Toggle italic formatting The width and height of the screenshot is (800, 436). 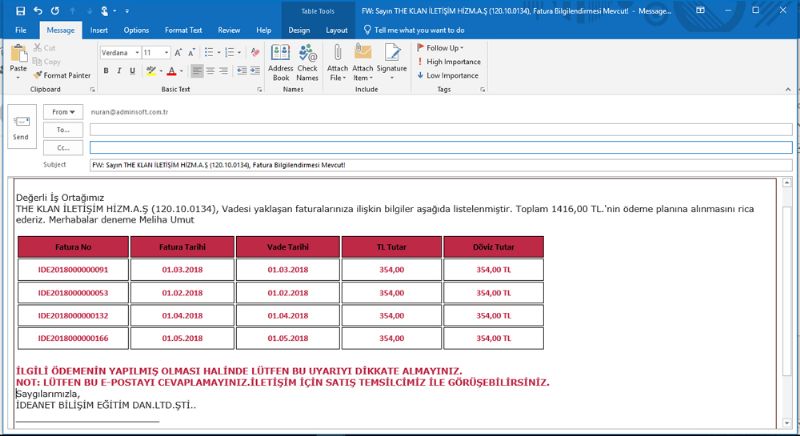(119, 71)
